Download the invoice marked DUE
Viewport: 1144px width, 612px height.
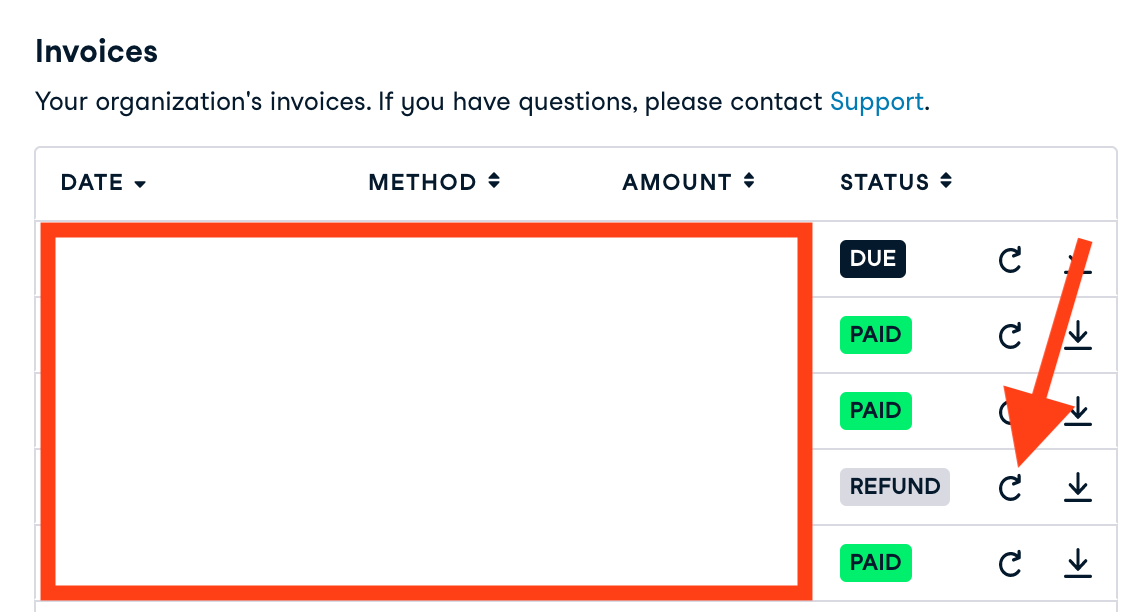[1076, 262]
